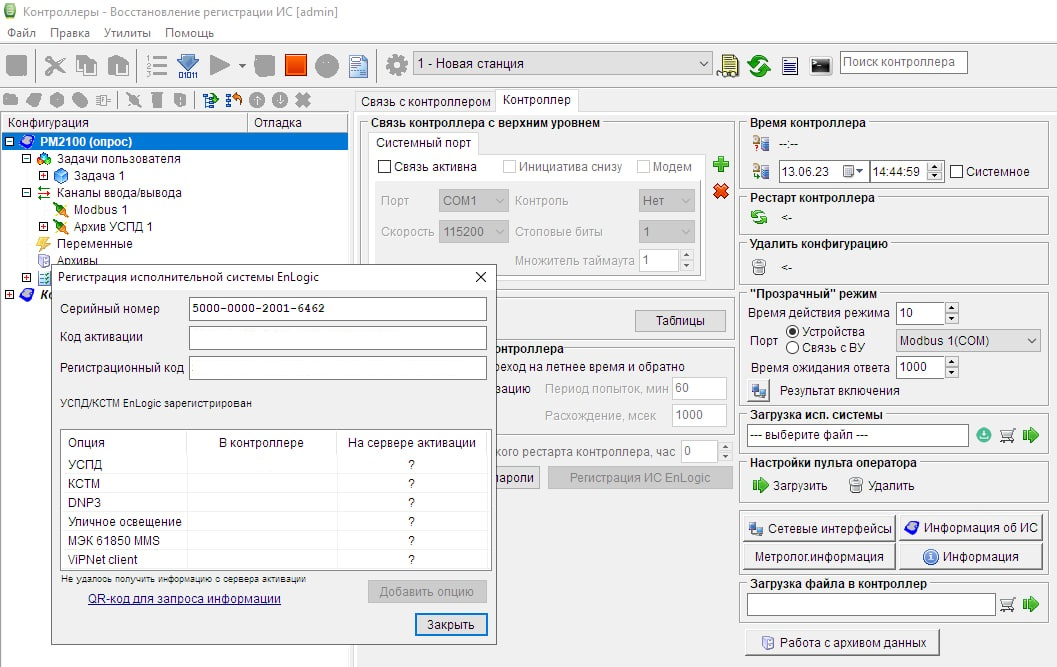Click the green refresh arrows toolbar icon

[759, 65]
